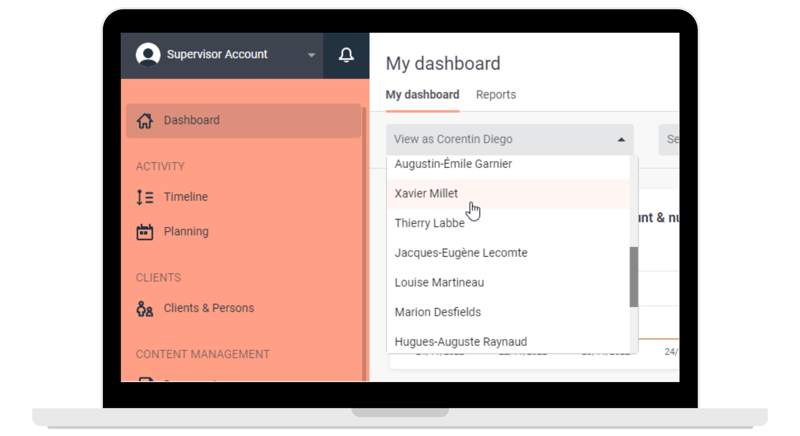The image size is (800, 436).
Task: Click the Supervisor Account avatar icon
Action: click(x=148, y=55)
